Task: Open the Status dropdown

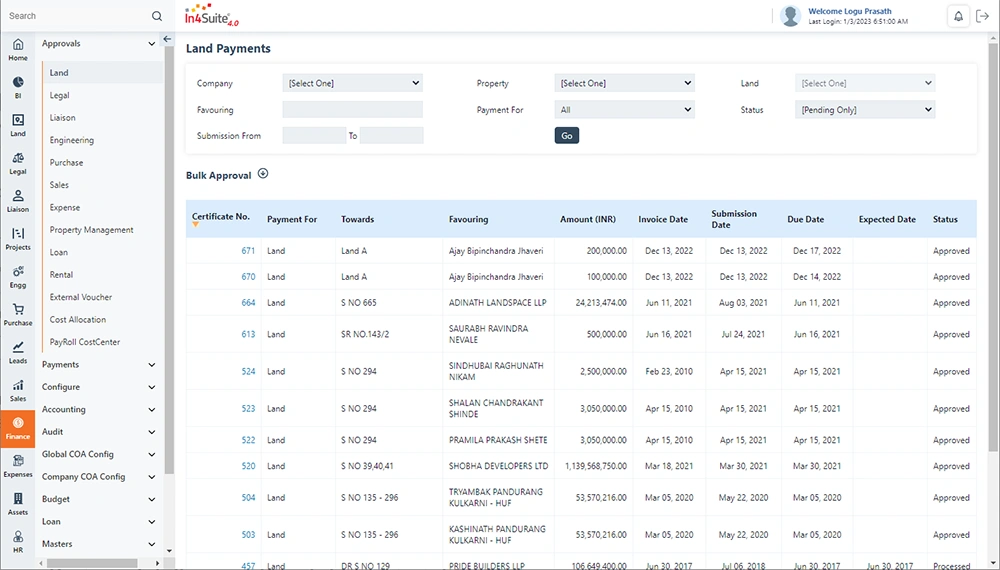Action: coord(865,110)
